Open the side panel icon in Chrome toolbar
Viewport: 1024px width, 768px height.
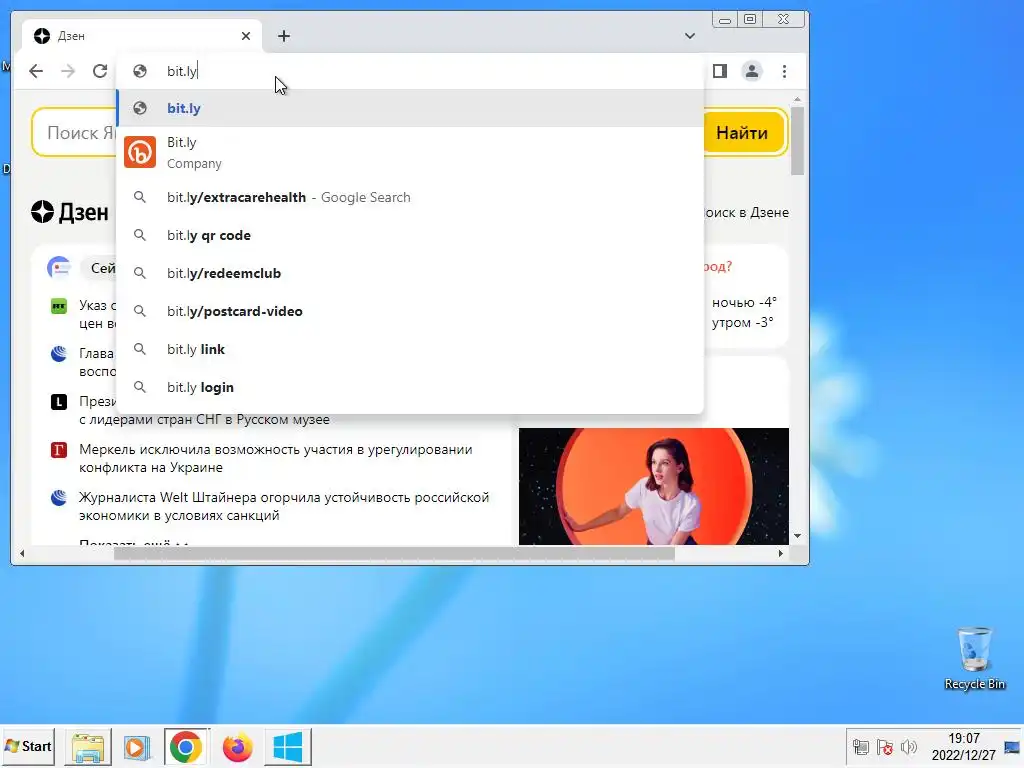720,71
